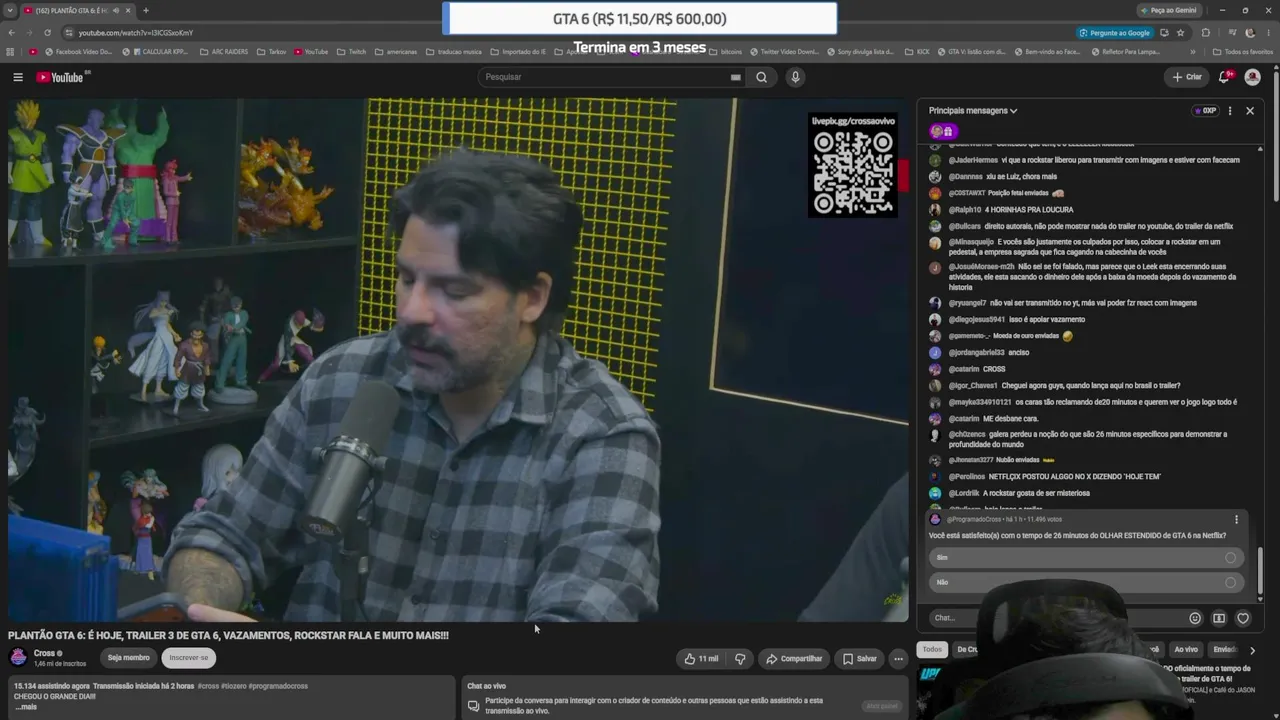Open the Twitch bookmark folder
This screenshot has height=720, width=1280.
coord(351,51)
